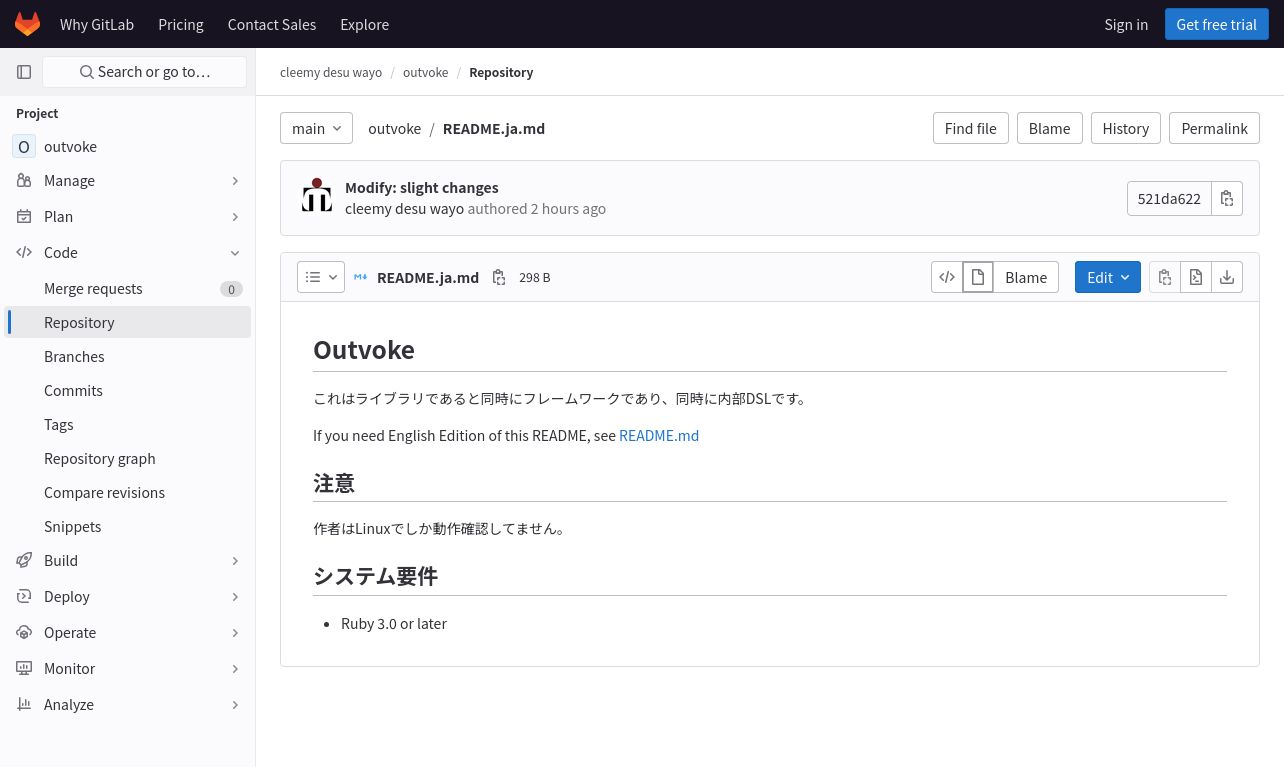Select Repository in sidebar
This screenshot has height=767, width=1284.
point(127,322)
